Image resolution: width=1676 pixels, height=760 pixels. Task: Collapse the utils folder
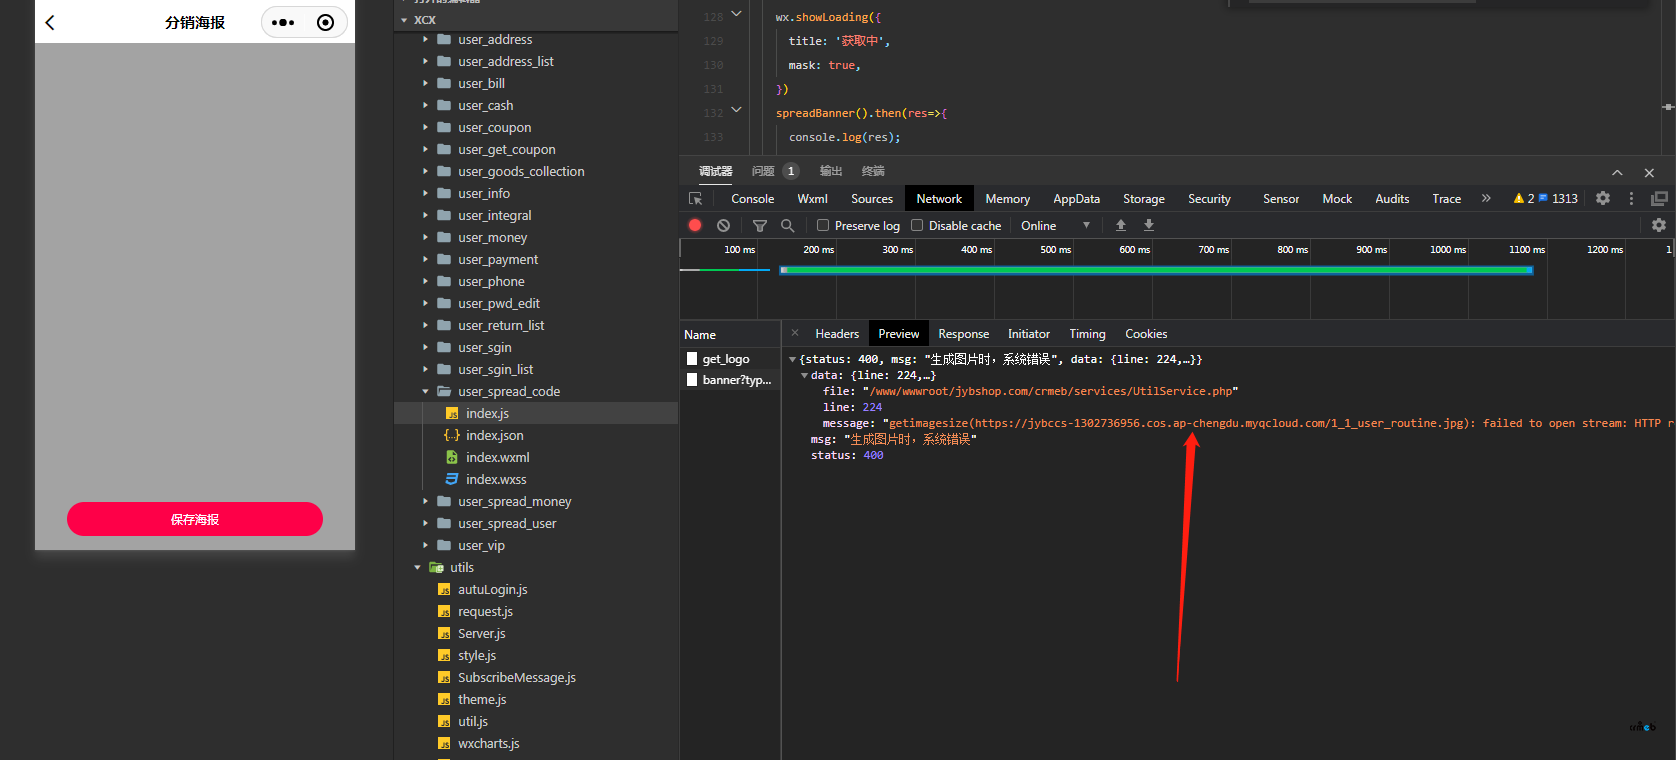[417, 567]
